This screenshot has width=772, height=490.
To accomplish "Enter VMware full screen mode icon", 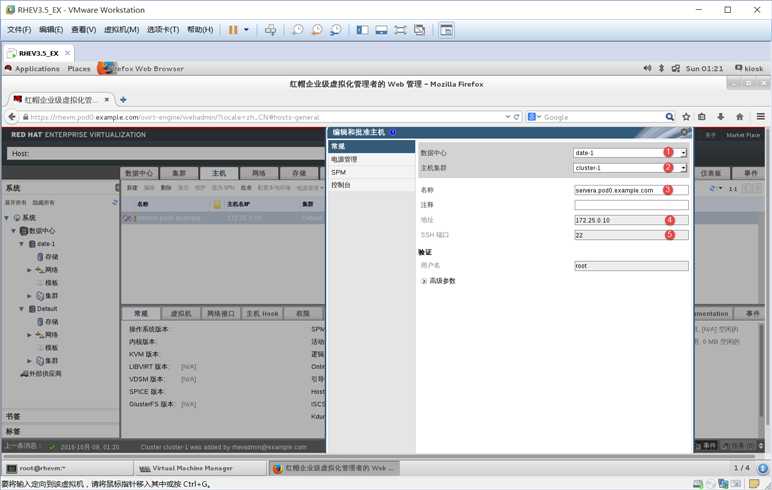I will pyautogui.click(x=400, y=30).
